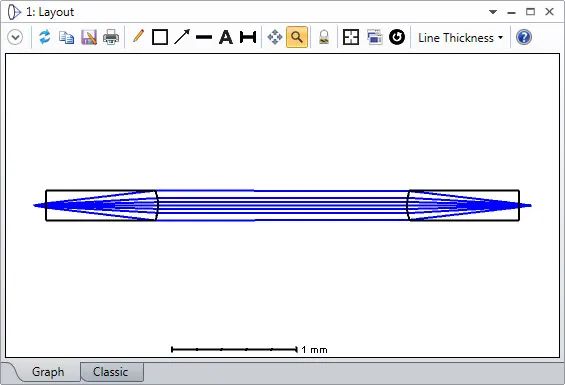Toggle the window lock icon

pyautogui.click(x=324, y=37)
